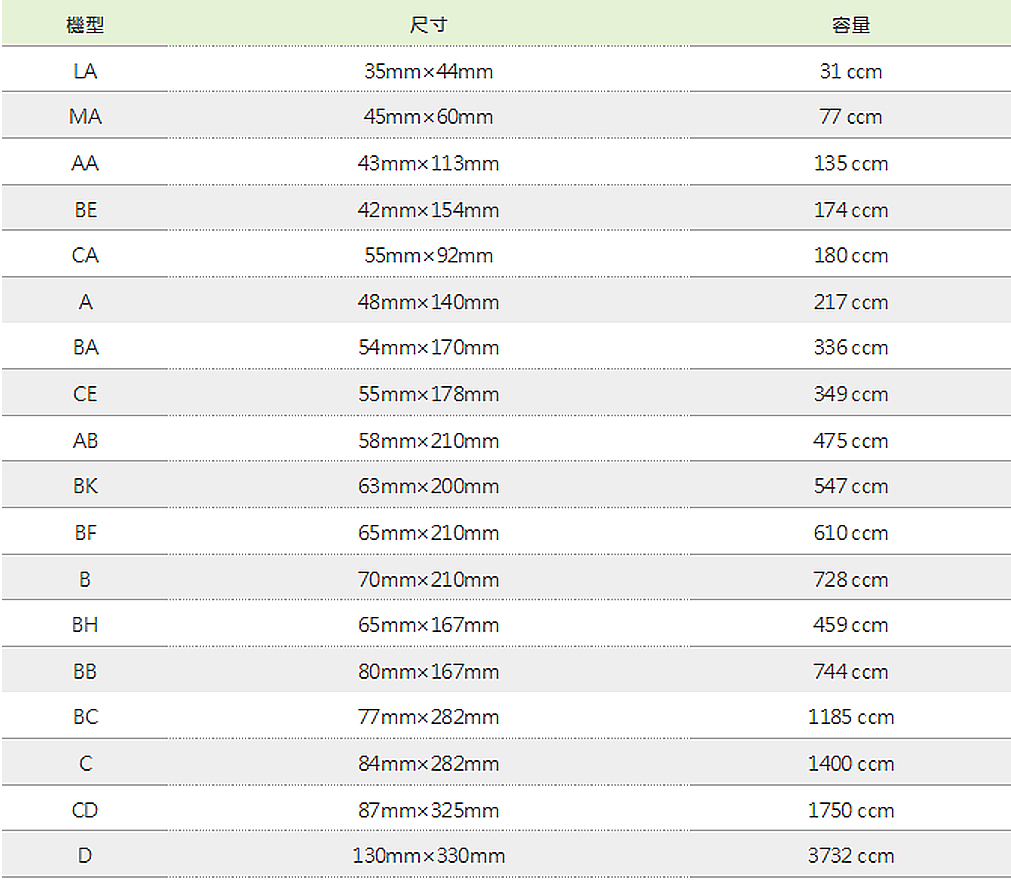This screenshot has width=1011, height=896.
Task: Click the 135 ccm capacity cell
Action: [850, 163]
